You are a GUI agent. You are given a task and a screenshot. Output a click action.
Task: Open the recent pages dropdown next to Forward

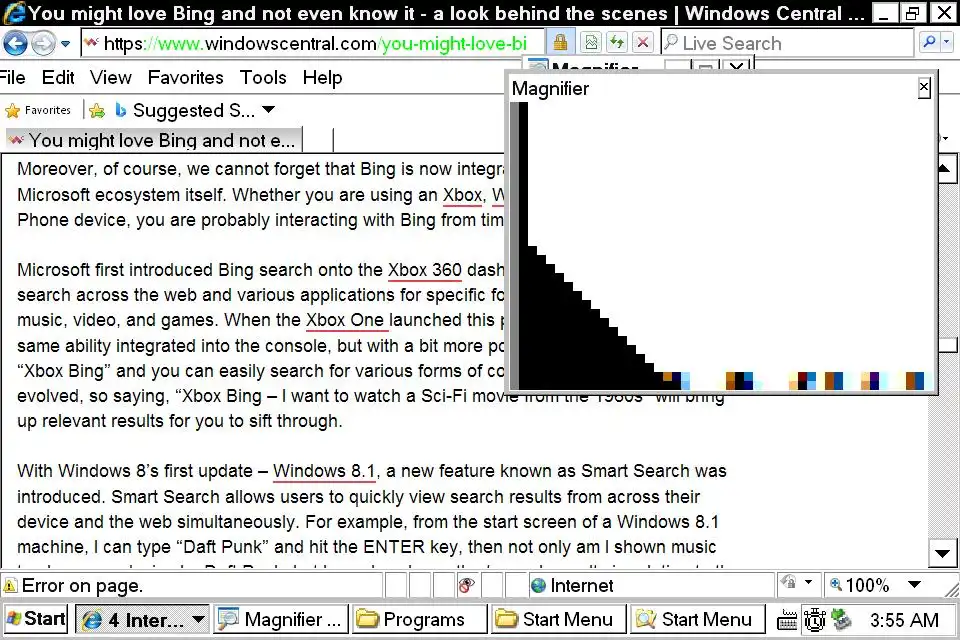tap(66, 43)
